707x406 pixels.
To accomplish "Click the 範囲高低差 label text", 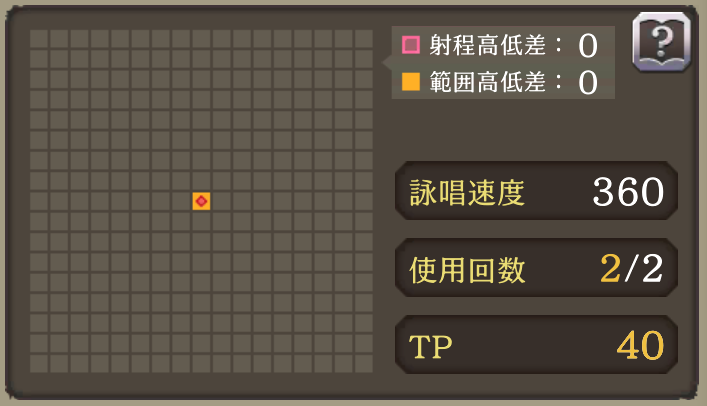I will click(x=487, y=82).
